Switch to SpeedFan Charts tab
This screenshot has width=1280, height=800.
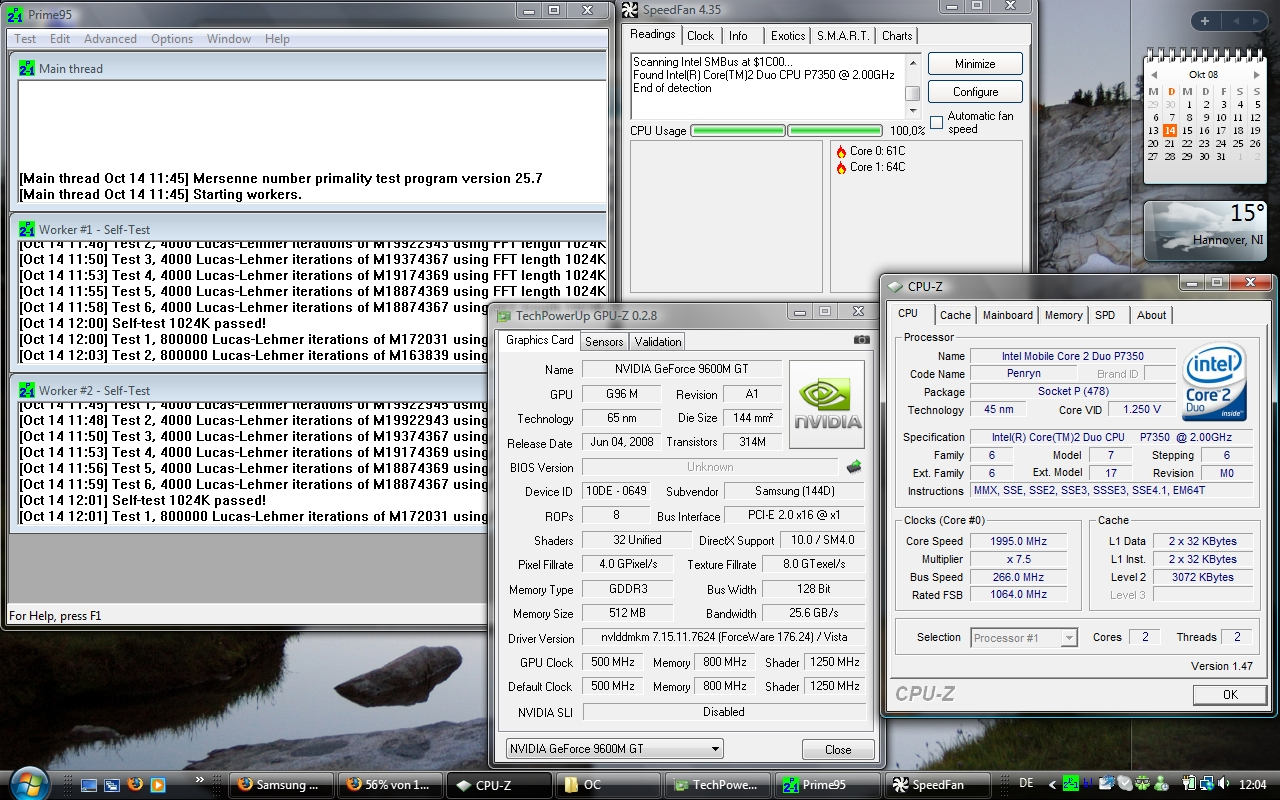click(x=897, y=36)
